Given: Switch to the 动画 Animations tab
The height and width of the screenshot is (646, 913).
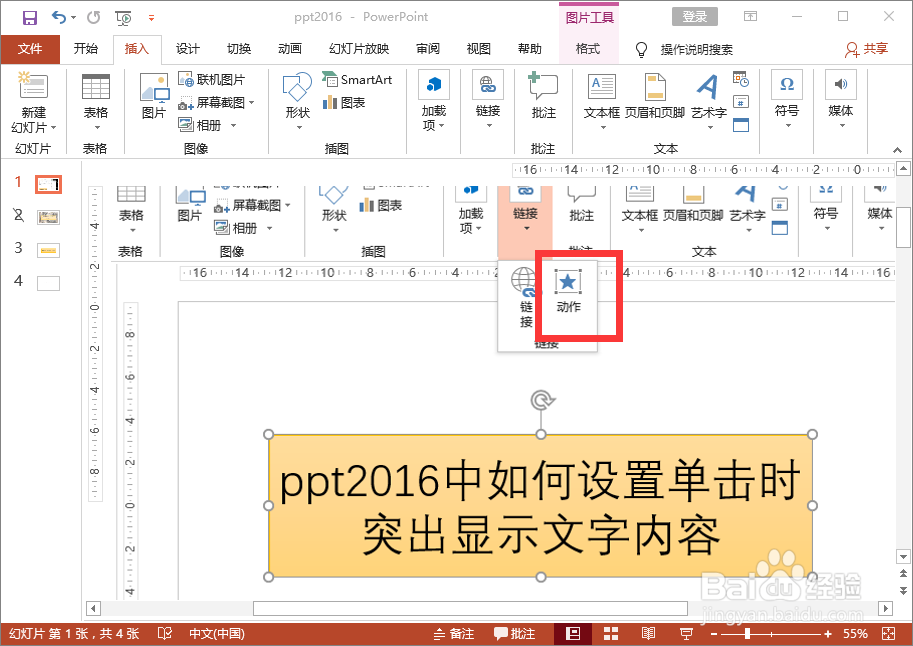Looking at the screenshot, I should [290, 49].
